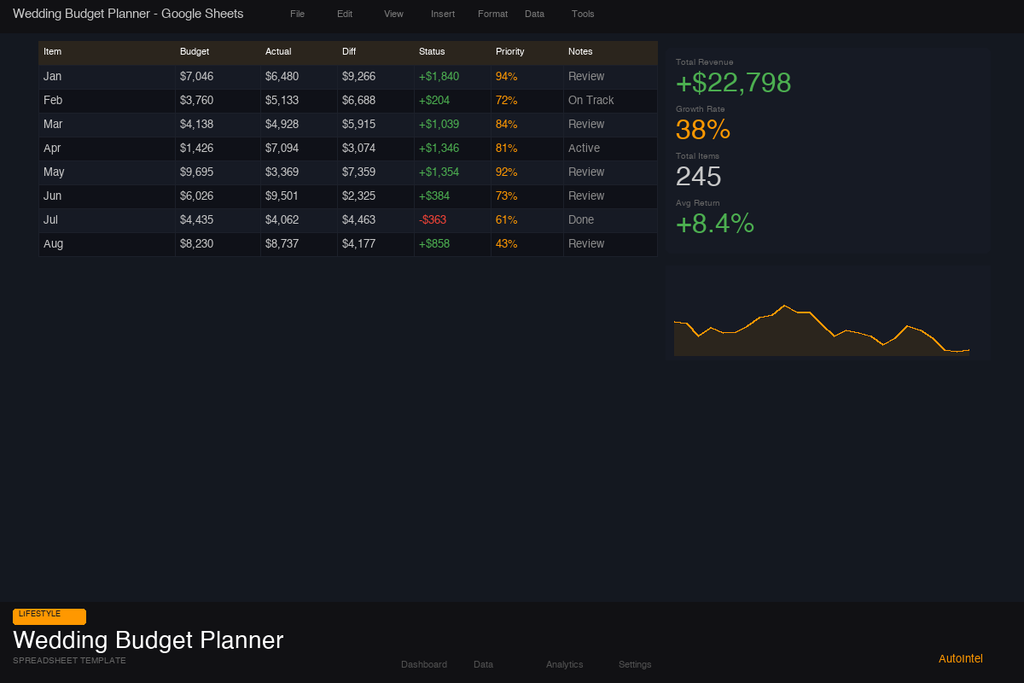Click the orange area trend chart

822,330
